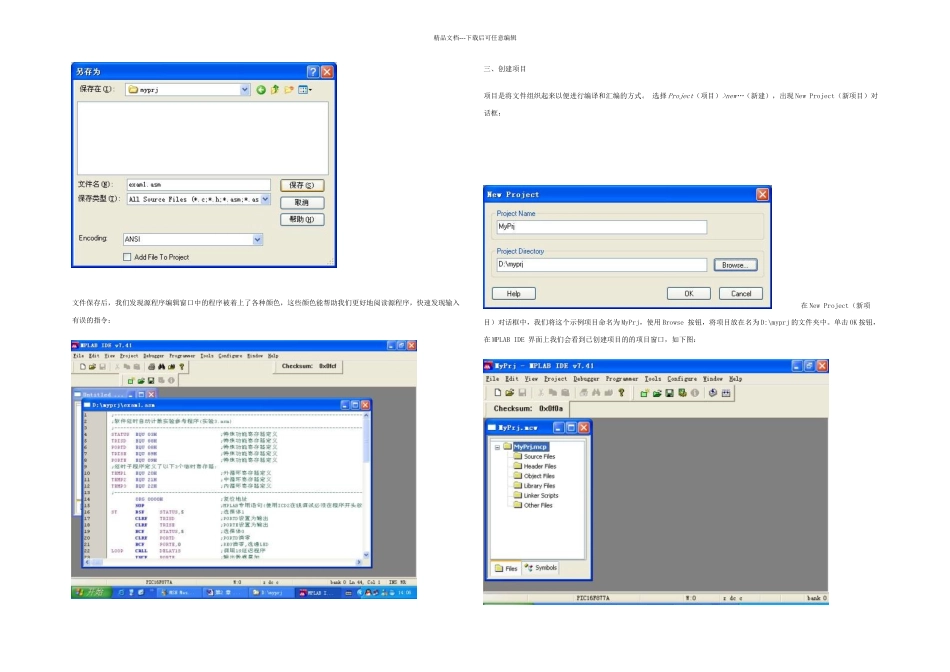Screen dimensions: 950x672
Task: Click the Windows Start button on taskbar
Action: click(90, 593)
